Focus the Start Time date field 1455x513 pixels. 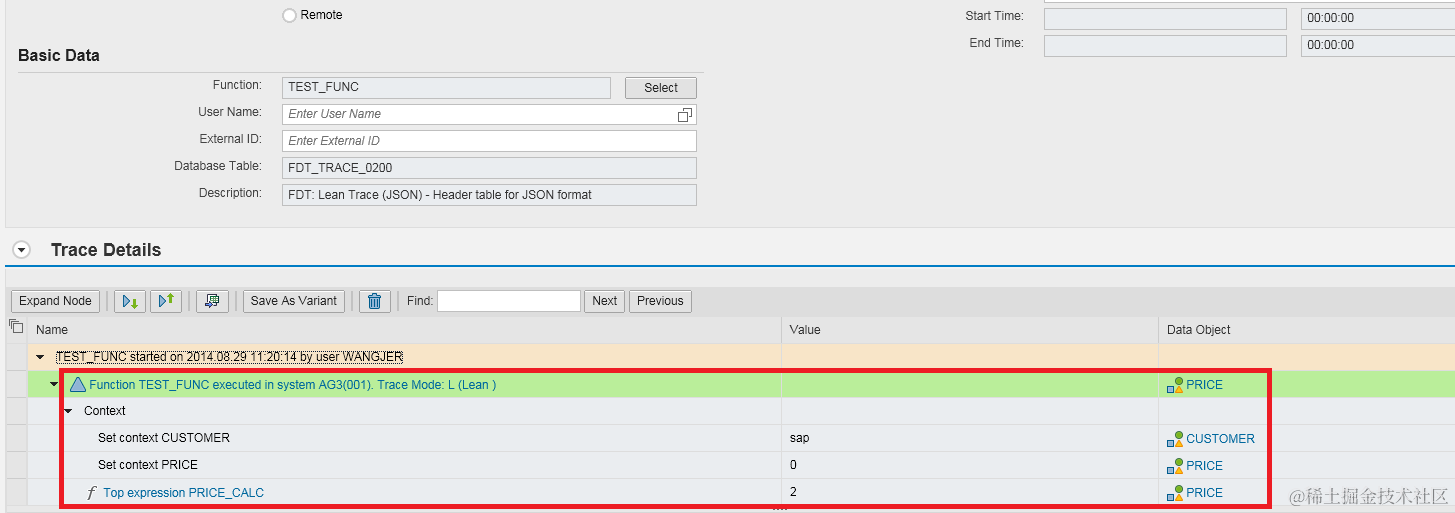[x=1165, y=18]
